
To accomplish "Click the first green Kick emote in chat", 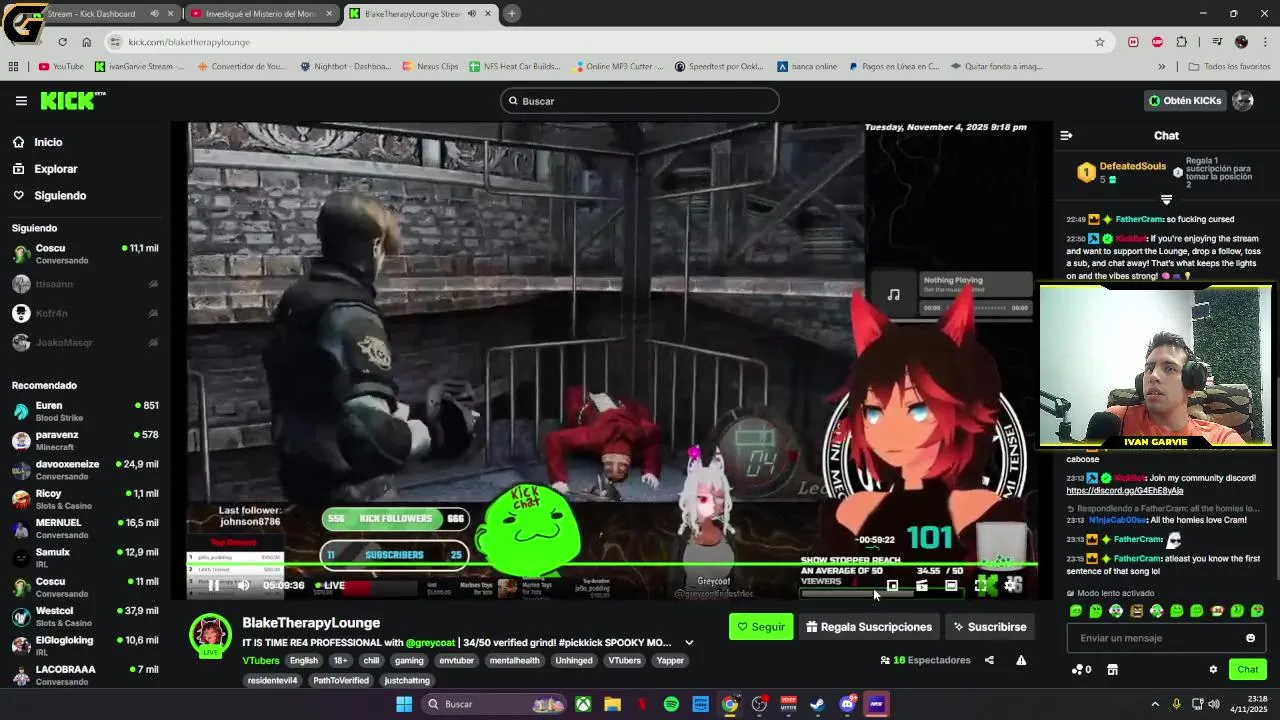I will (1076, 611).
